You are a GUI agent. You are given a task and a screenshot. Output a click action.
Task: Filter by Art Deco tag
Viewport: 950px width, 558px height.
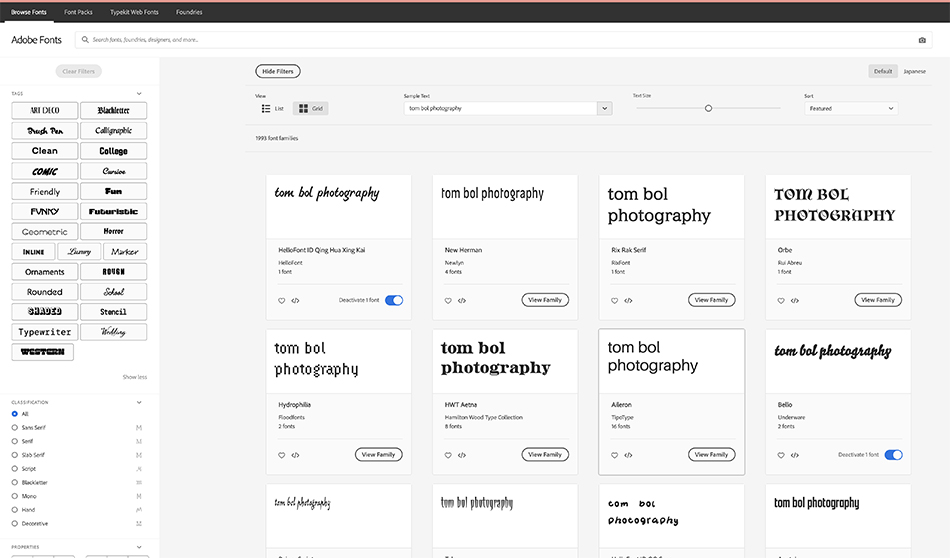tap(45, 110)
